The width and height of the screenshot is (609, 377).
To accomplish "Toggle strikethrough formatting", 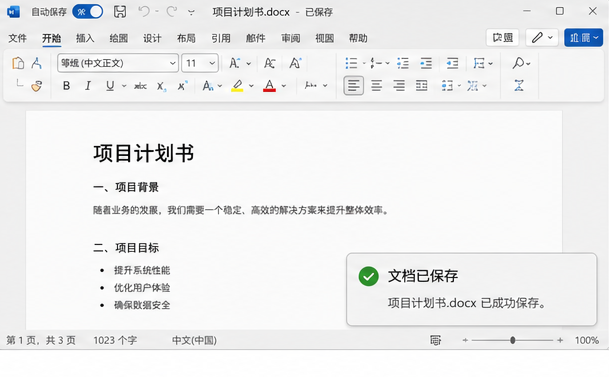I will tap(140, 86).
